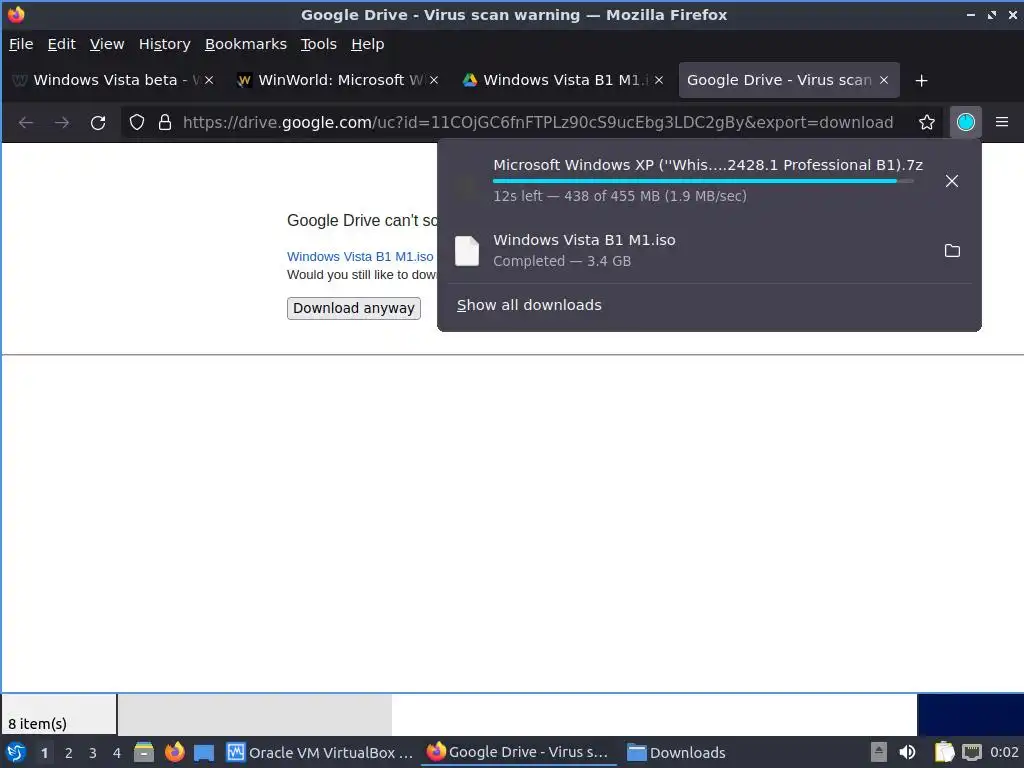Reload the current page

pos(98,122)
